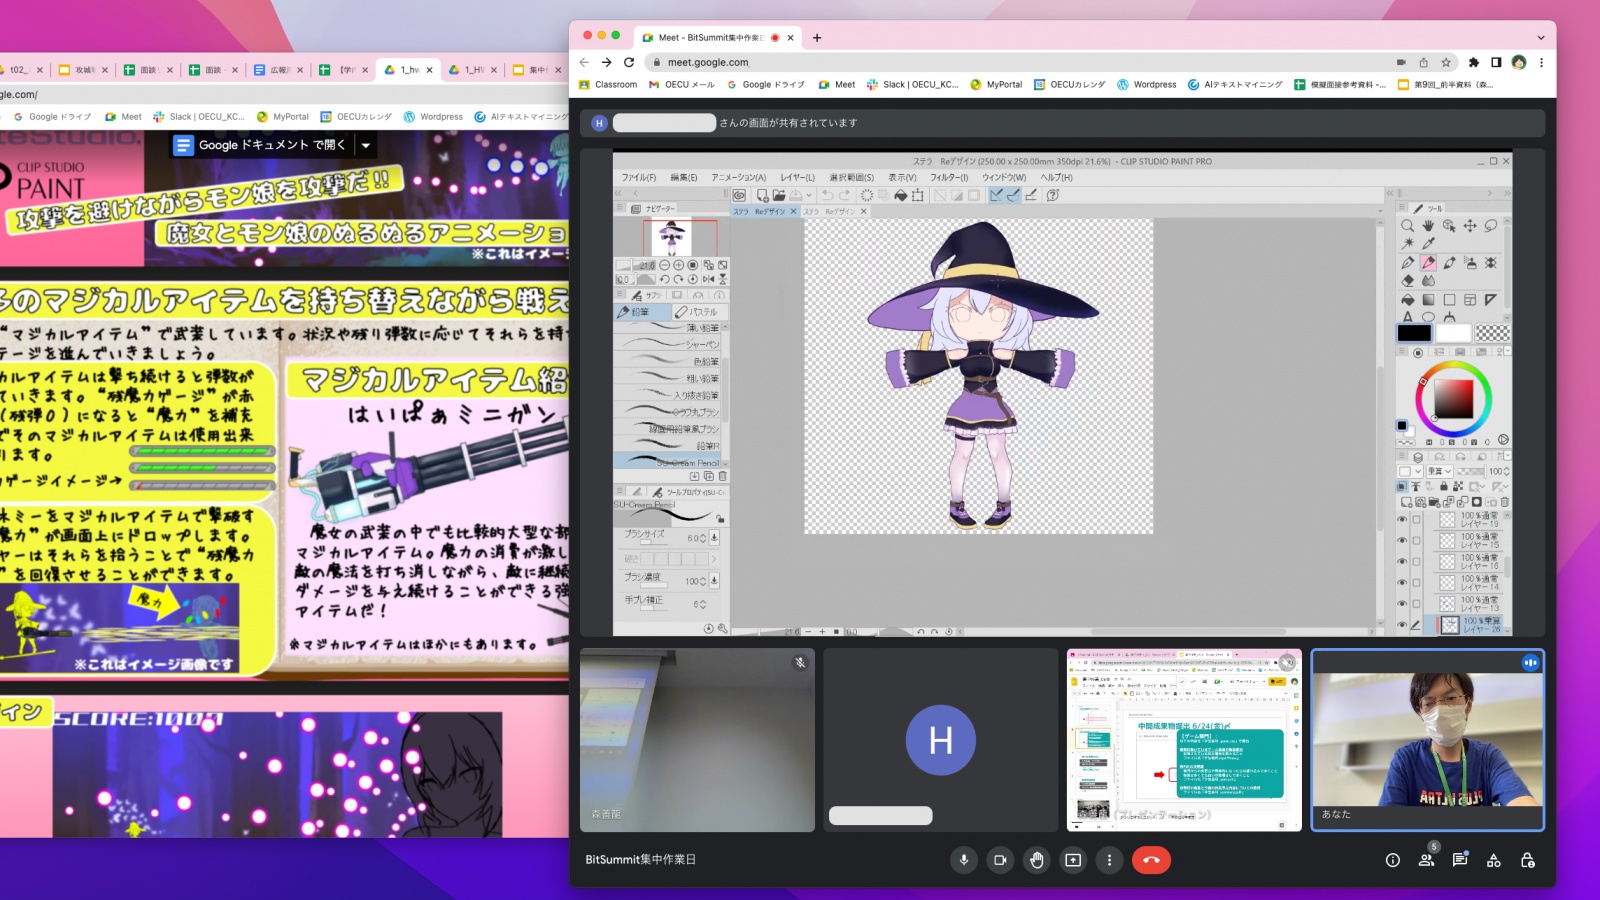
Task: Open Chrome side panel icon in Meet window
Action: (x=1496, y=62)
